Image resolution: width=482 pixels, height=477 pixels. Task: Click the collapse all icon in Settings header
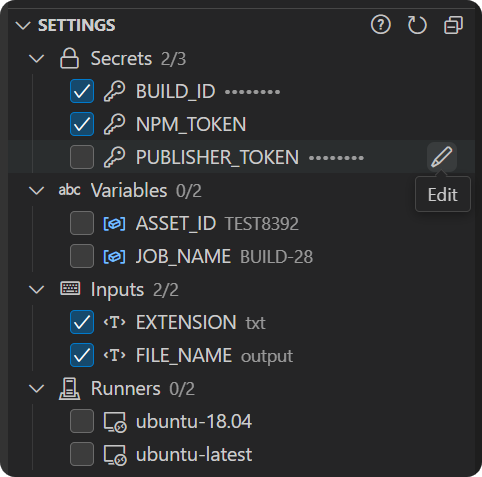click(x=453, y=25)
